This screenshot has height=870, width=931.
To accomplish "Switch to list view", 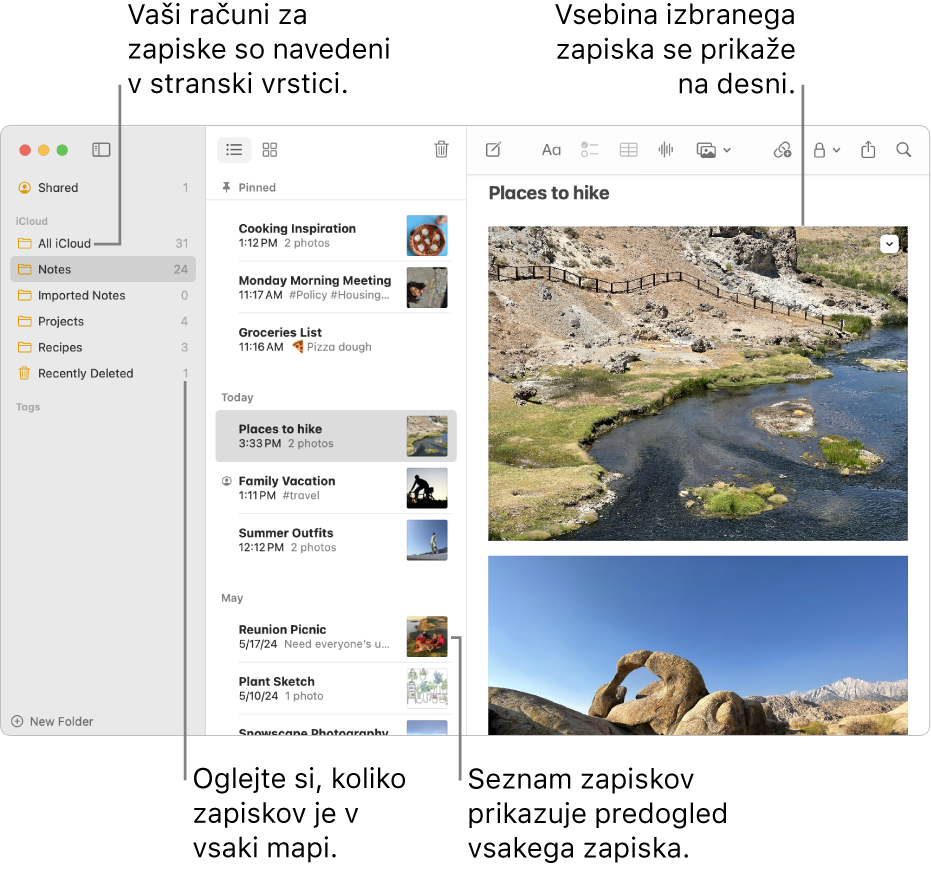I will pos(234,150).
